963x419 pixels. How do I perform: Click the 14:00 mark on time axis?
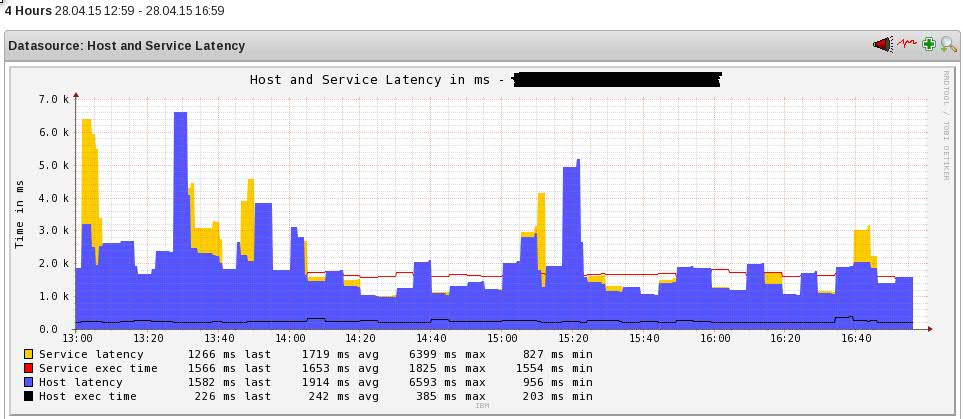click(290, 338)
